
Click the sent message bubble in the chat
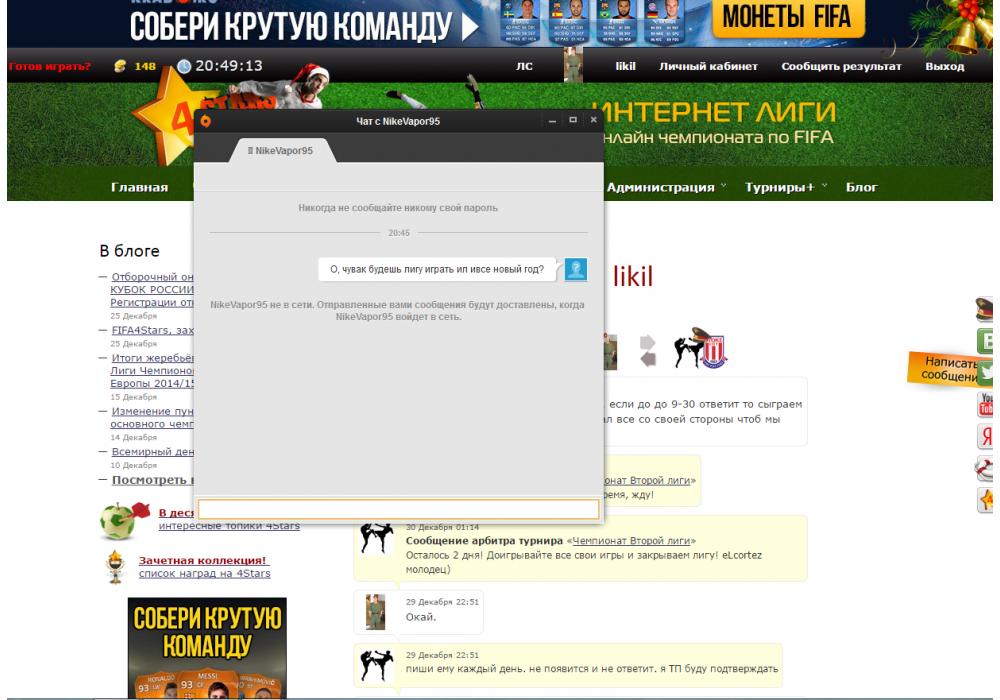[x=437, y=270]
